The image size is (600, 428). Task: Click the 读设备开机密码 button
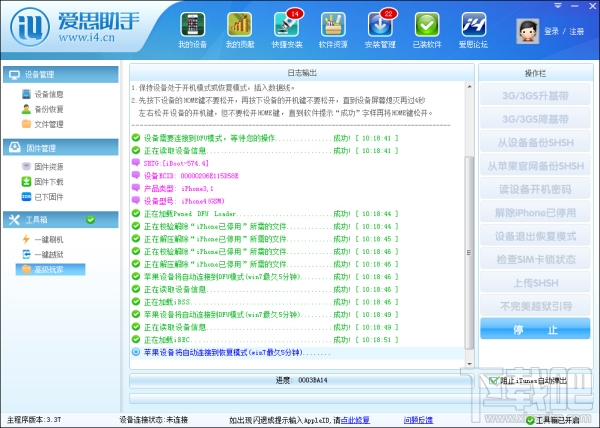(x=535, y=189)
